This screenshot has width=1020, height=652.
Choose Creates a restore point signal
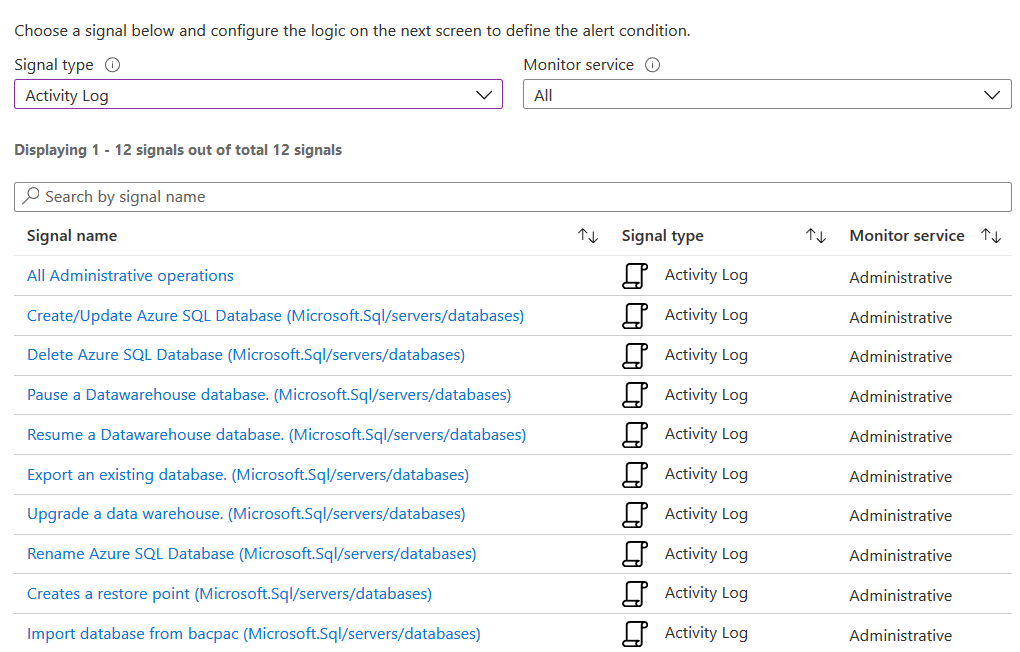pos(229,594)
